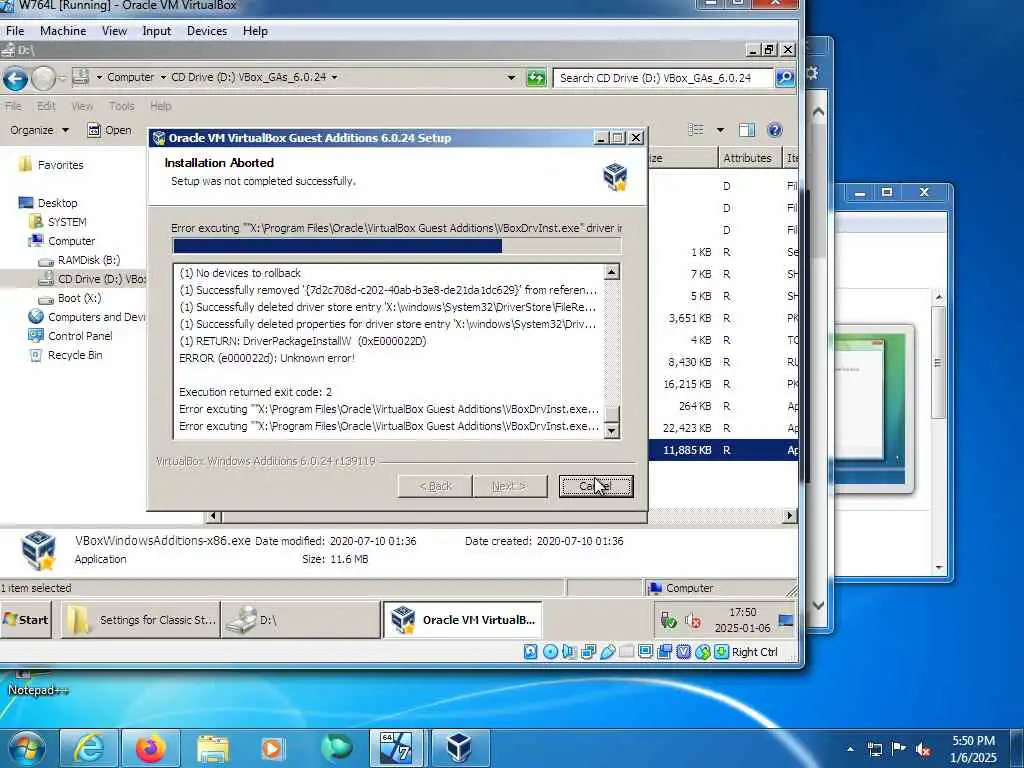Select Favorites in navigation pane
Screen dimensions: 1024x768
tap(52, 165)
